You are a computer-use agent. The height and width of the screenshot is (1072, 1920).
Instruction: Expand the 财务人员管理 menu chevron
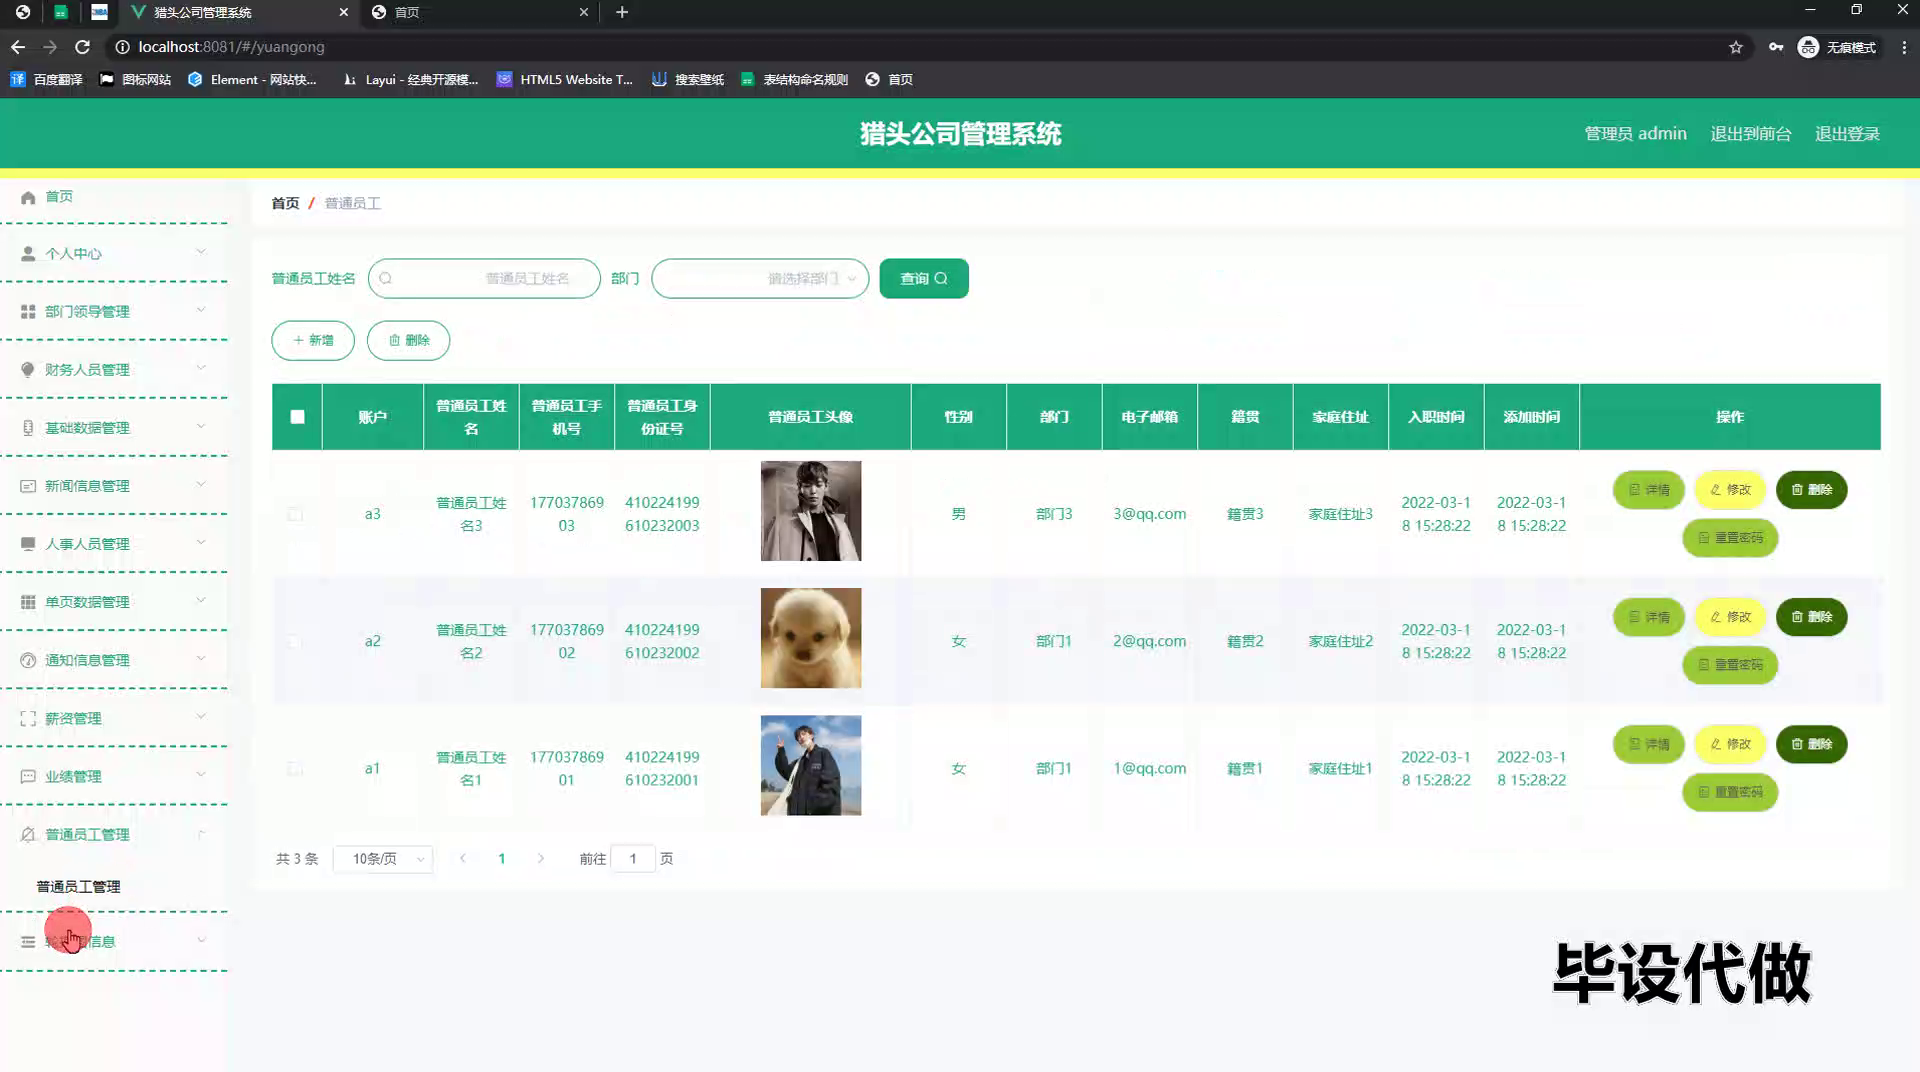pyautogui.click(x=201, y=368)
